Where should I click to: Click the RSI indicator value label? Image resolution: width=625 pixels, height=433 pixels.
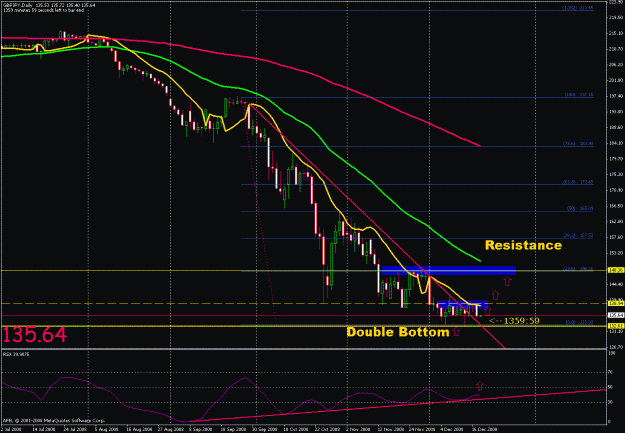(16, 354)
